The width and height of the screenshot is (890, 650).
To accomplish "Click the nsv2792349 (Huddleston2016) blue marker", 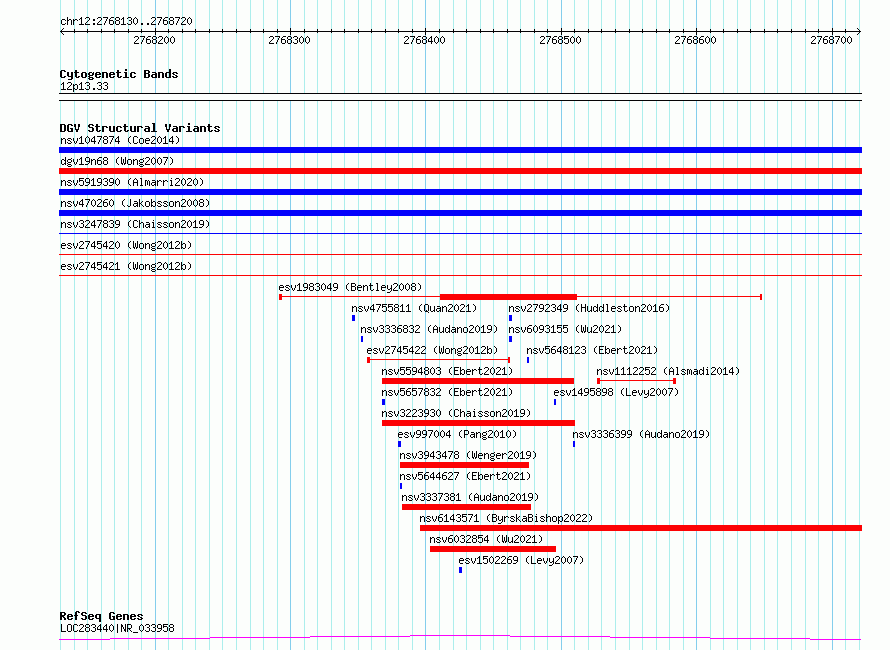I will pos(510,318).
